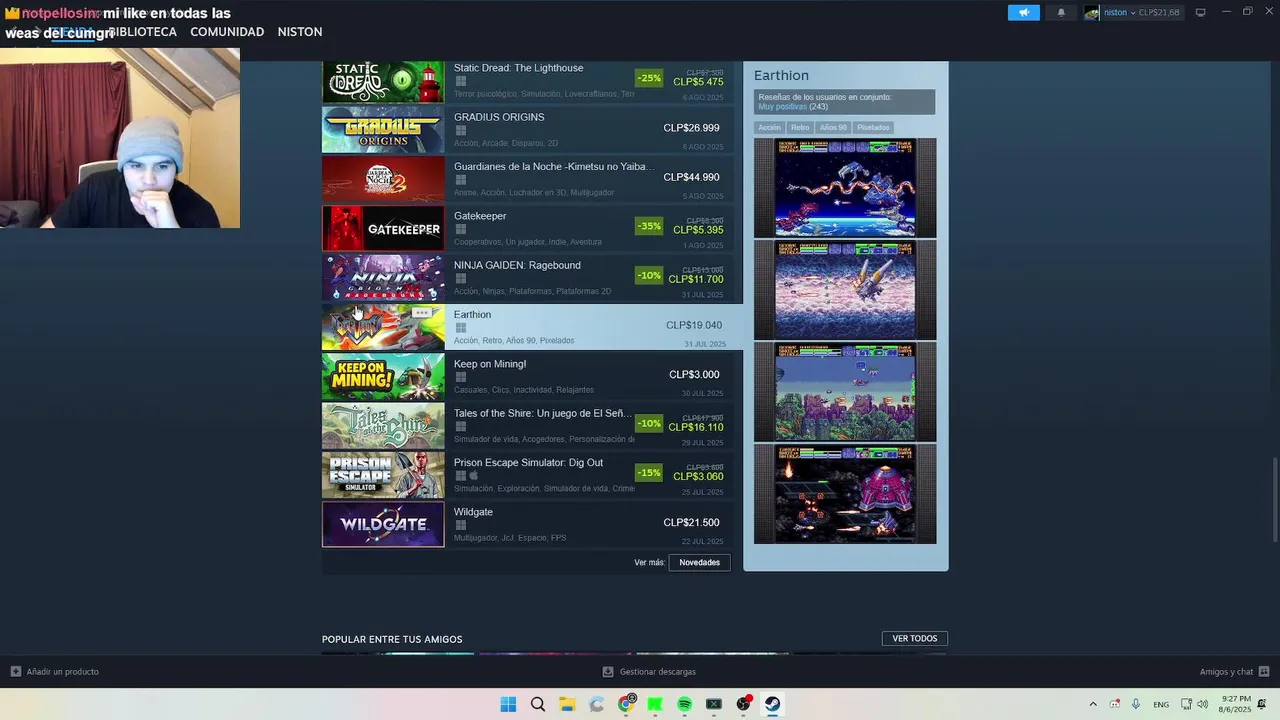This screenshot has width=1280, height=720.
Task: Open the fourth Earthion screenshot with pink ship
Action: coord(845,494)
